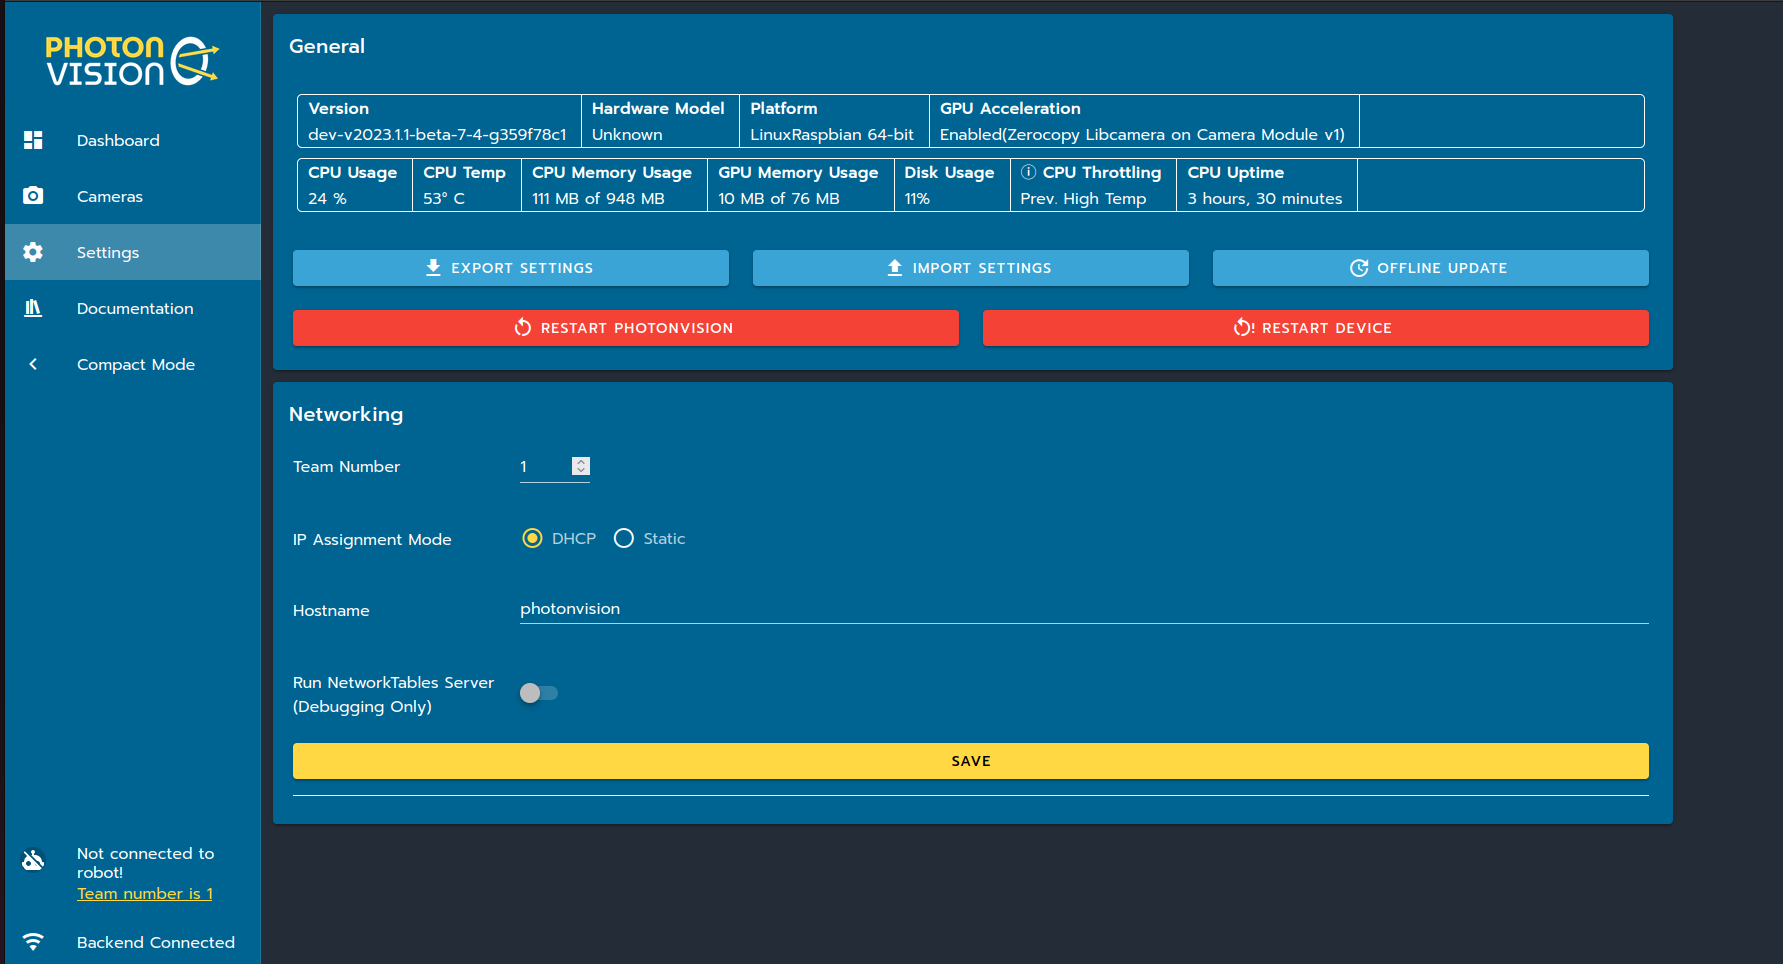Switch to Compact Mode
Viewport: 1783px width, 964px height.
tap(133, 364)
